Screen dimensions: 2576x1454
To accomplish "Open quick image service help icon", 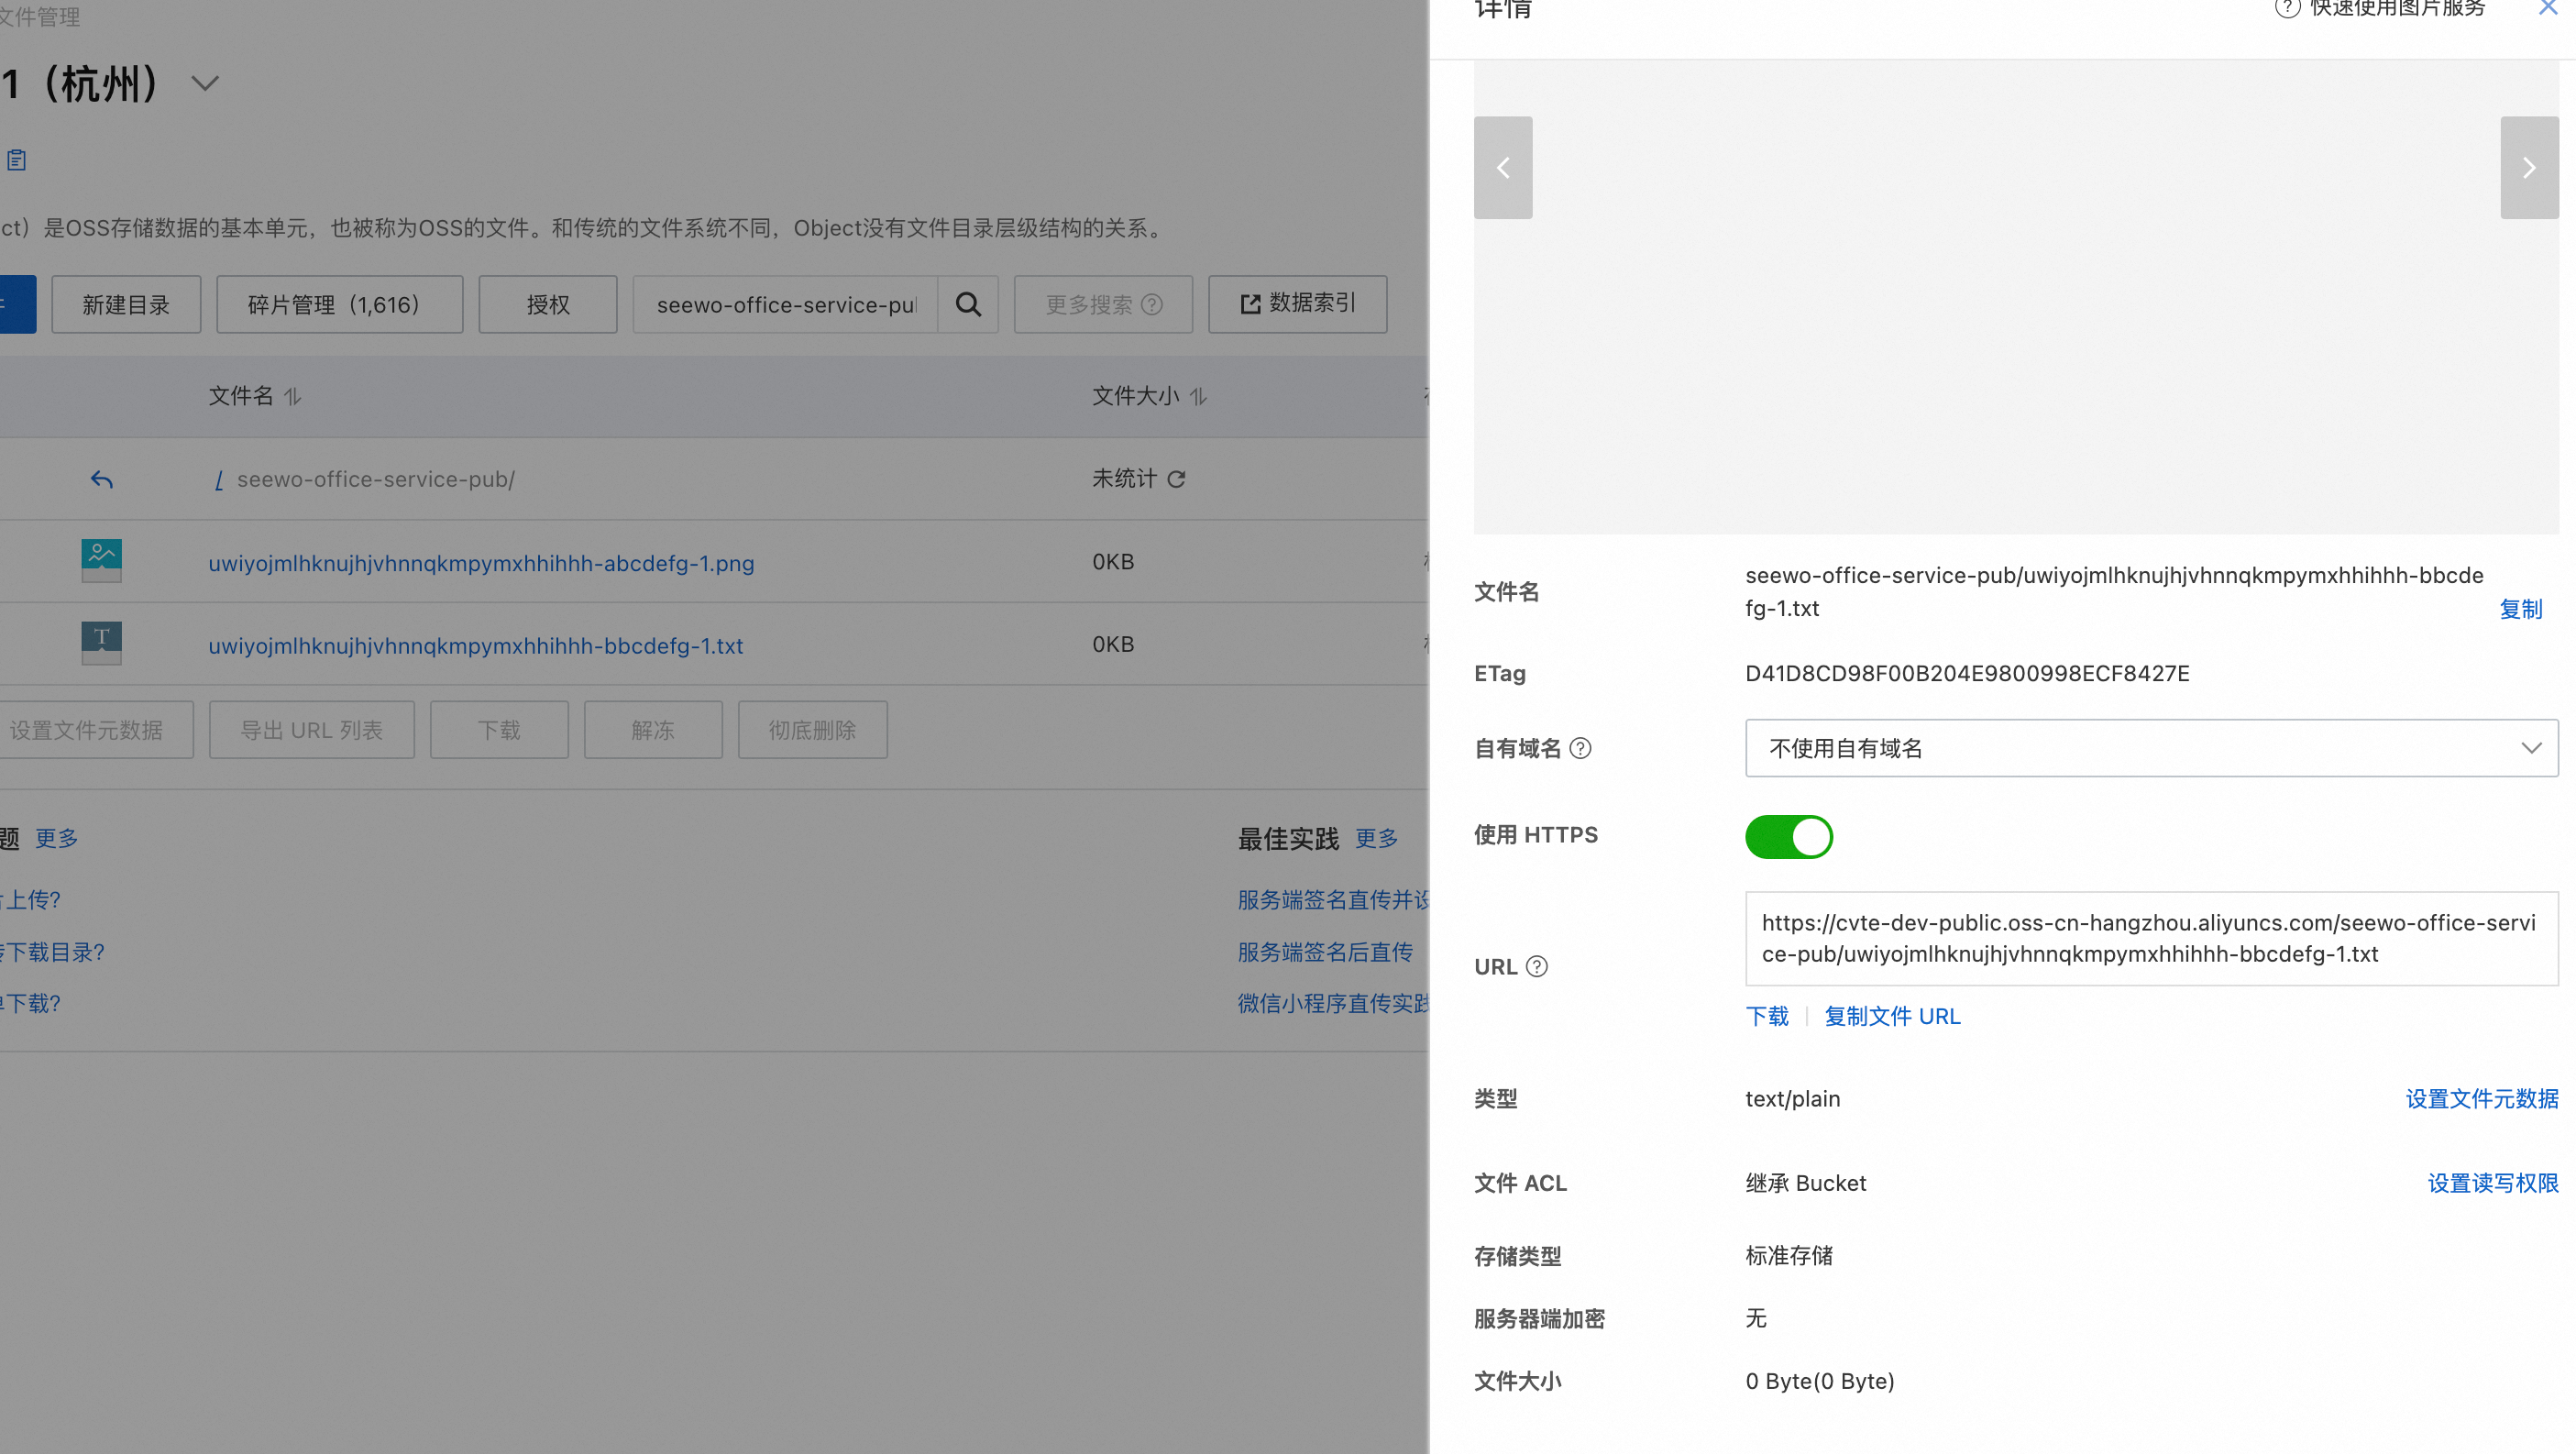I will [x=2287, y=8].
